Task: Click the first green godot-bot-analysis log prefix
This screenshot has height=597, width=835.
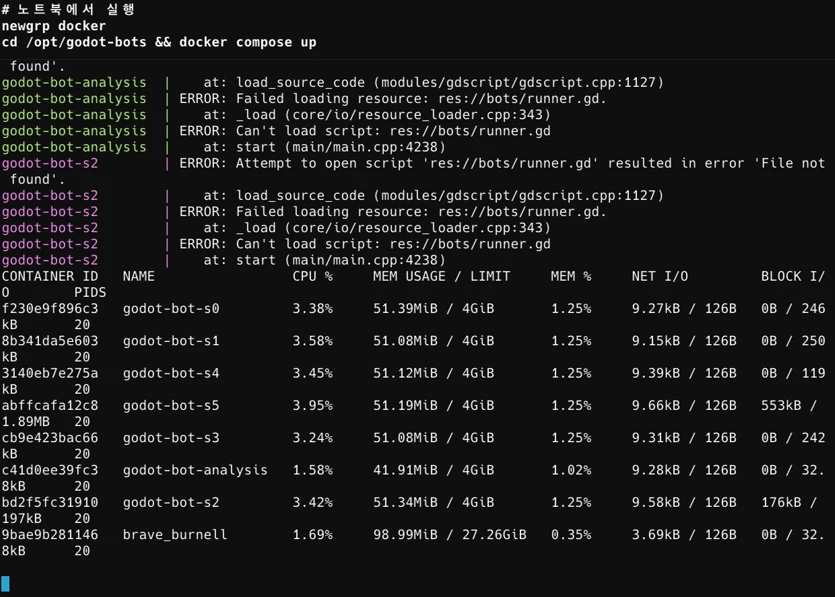Action: [74, 83]
